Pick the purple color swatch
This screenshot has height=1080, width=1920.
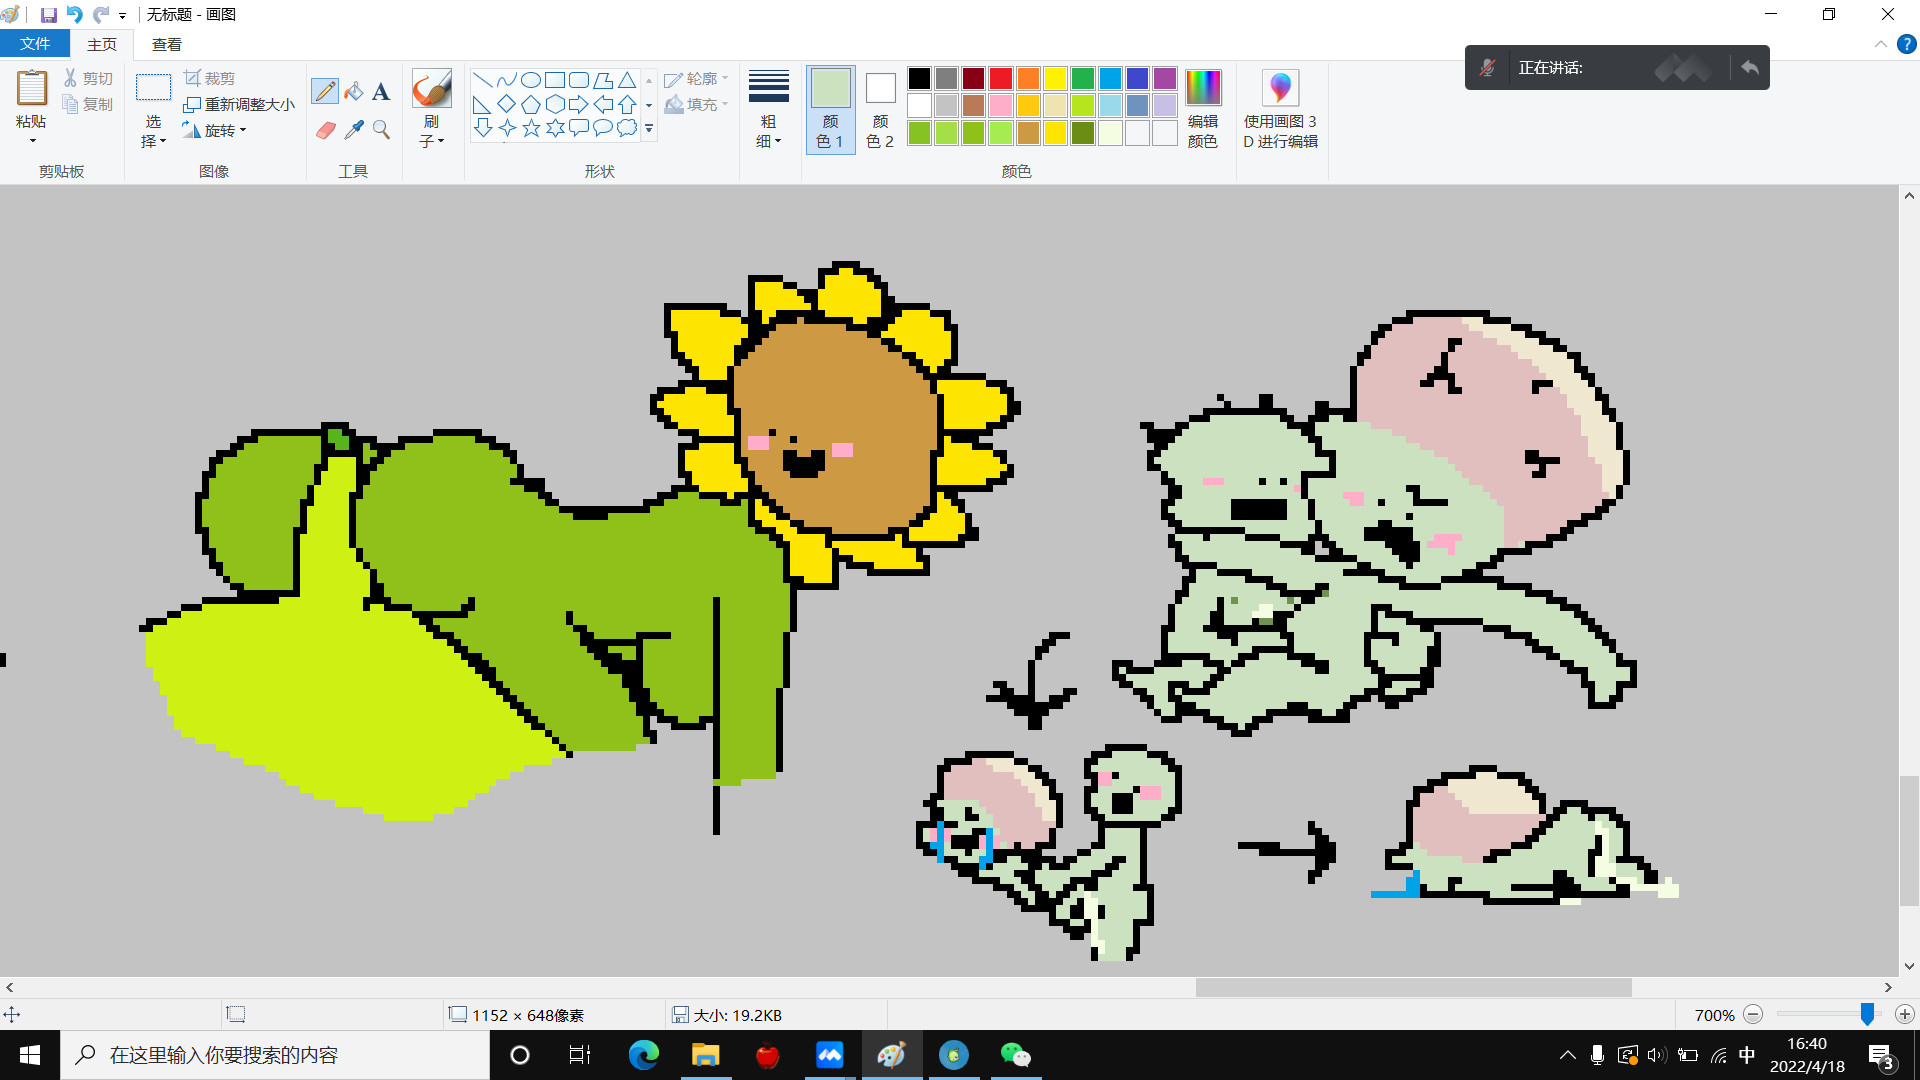[1164, 78]
